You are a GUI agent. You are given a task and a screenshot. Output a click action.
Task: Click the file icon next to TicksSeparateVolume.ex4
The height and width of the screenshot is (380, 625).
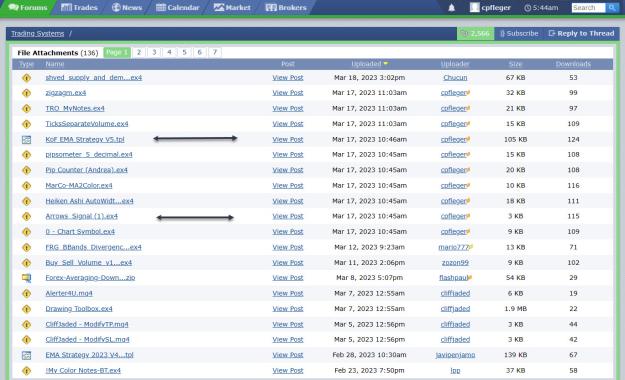point(26,124)
